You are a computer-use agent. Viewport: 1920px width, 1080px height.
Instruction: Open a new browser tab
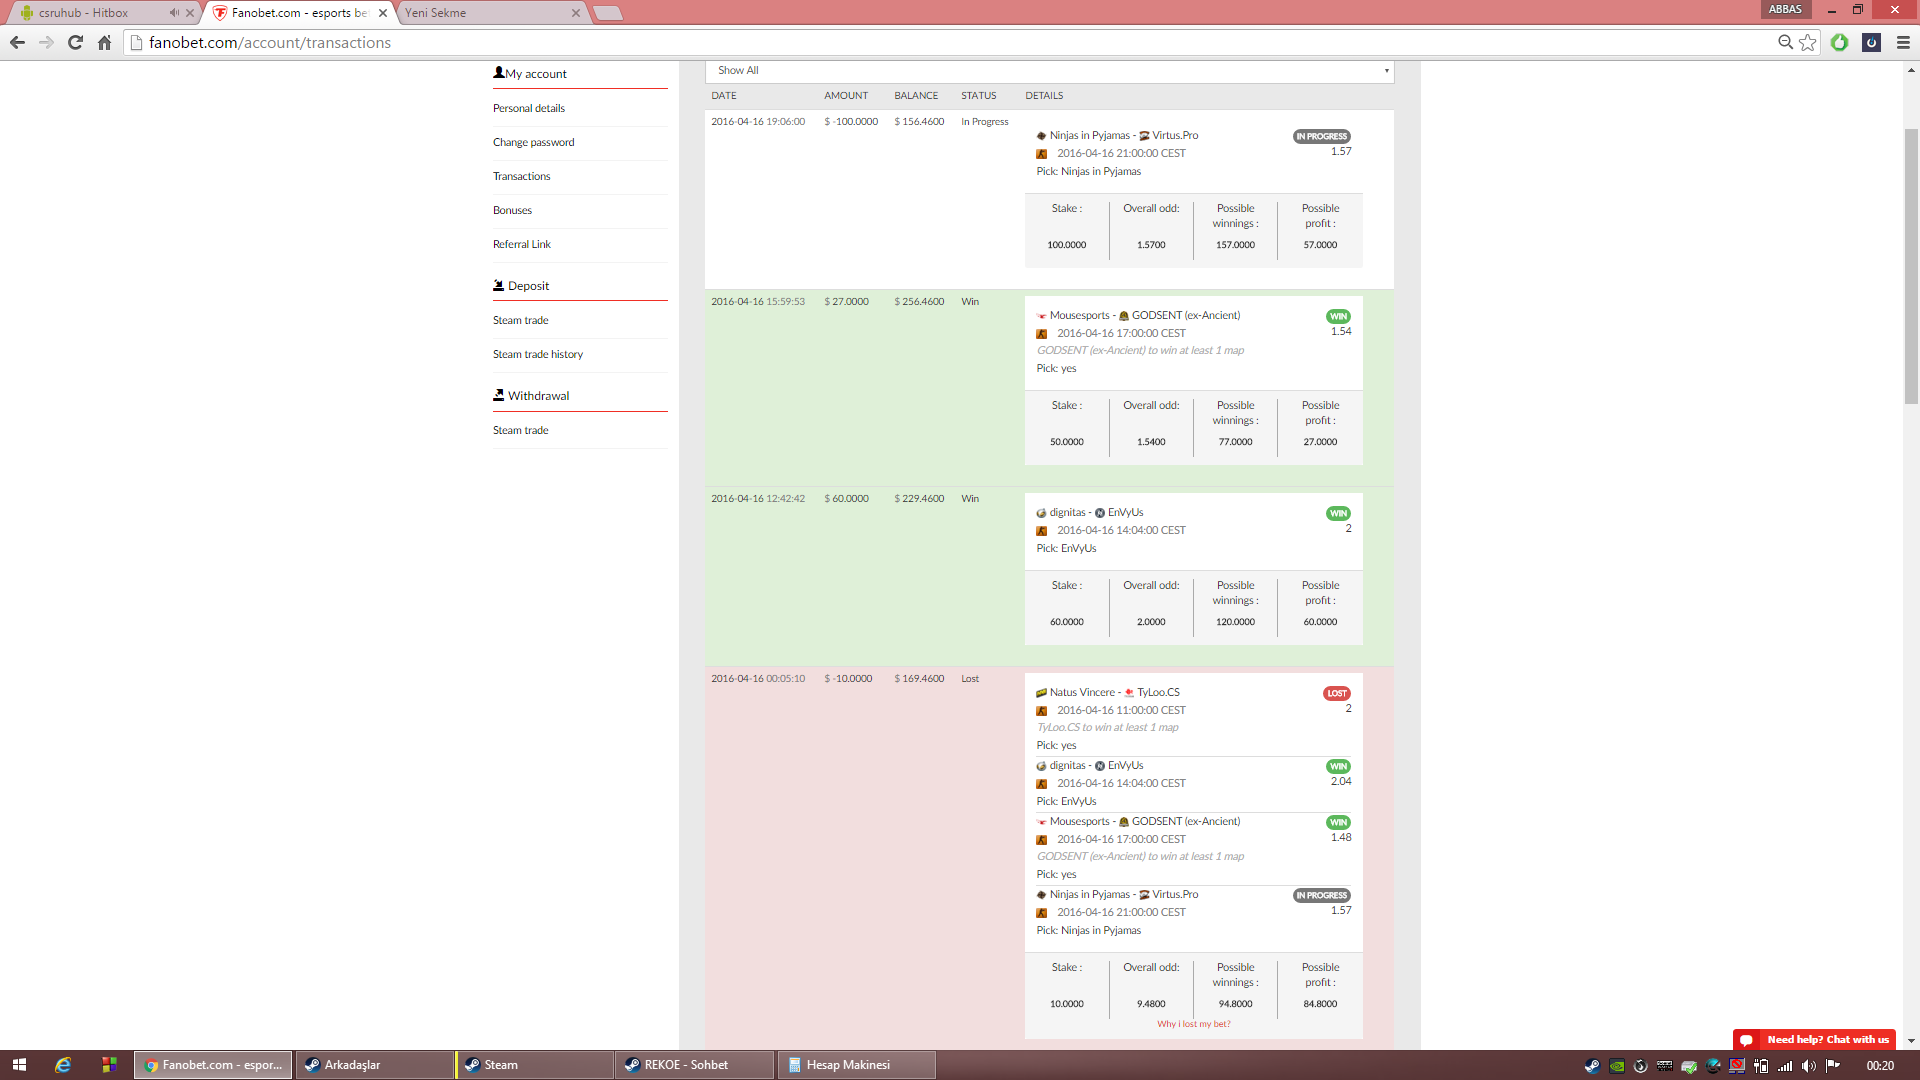[x=607, y=13]
